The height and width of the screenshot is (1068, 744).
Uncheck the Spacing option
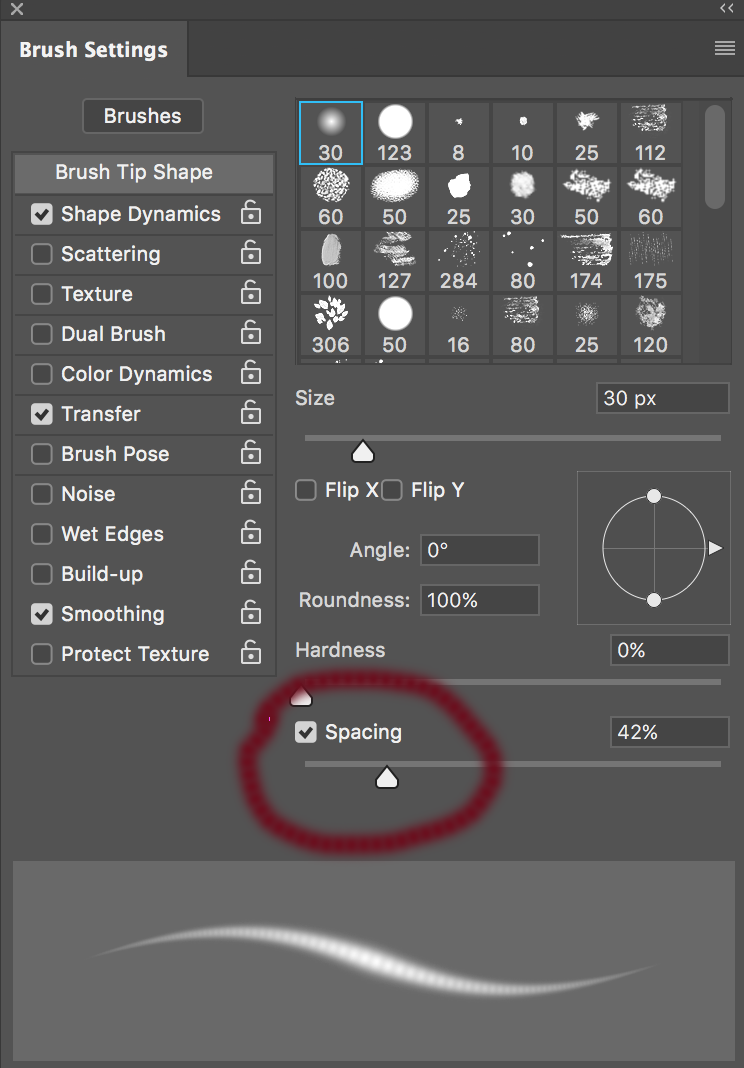306,732
